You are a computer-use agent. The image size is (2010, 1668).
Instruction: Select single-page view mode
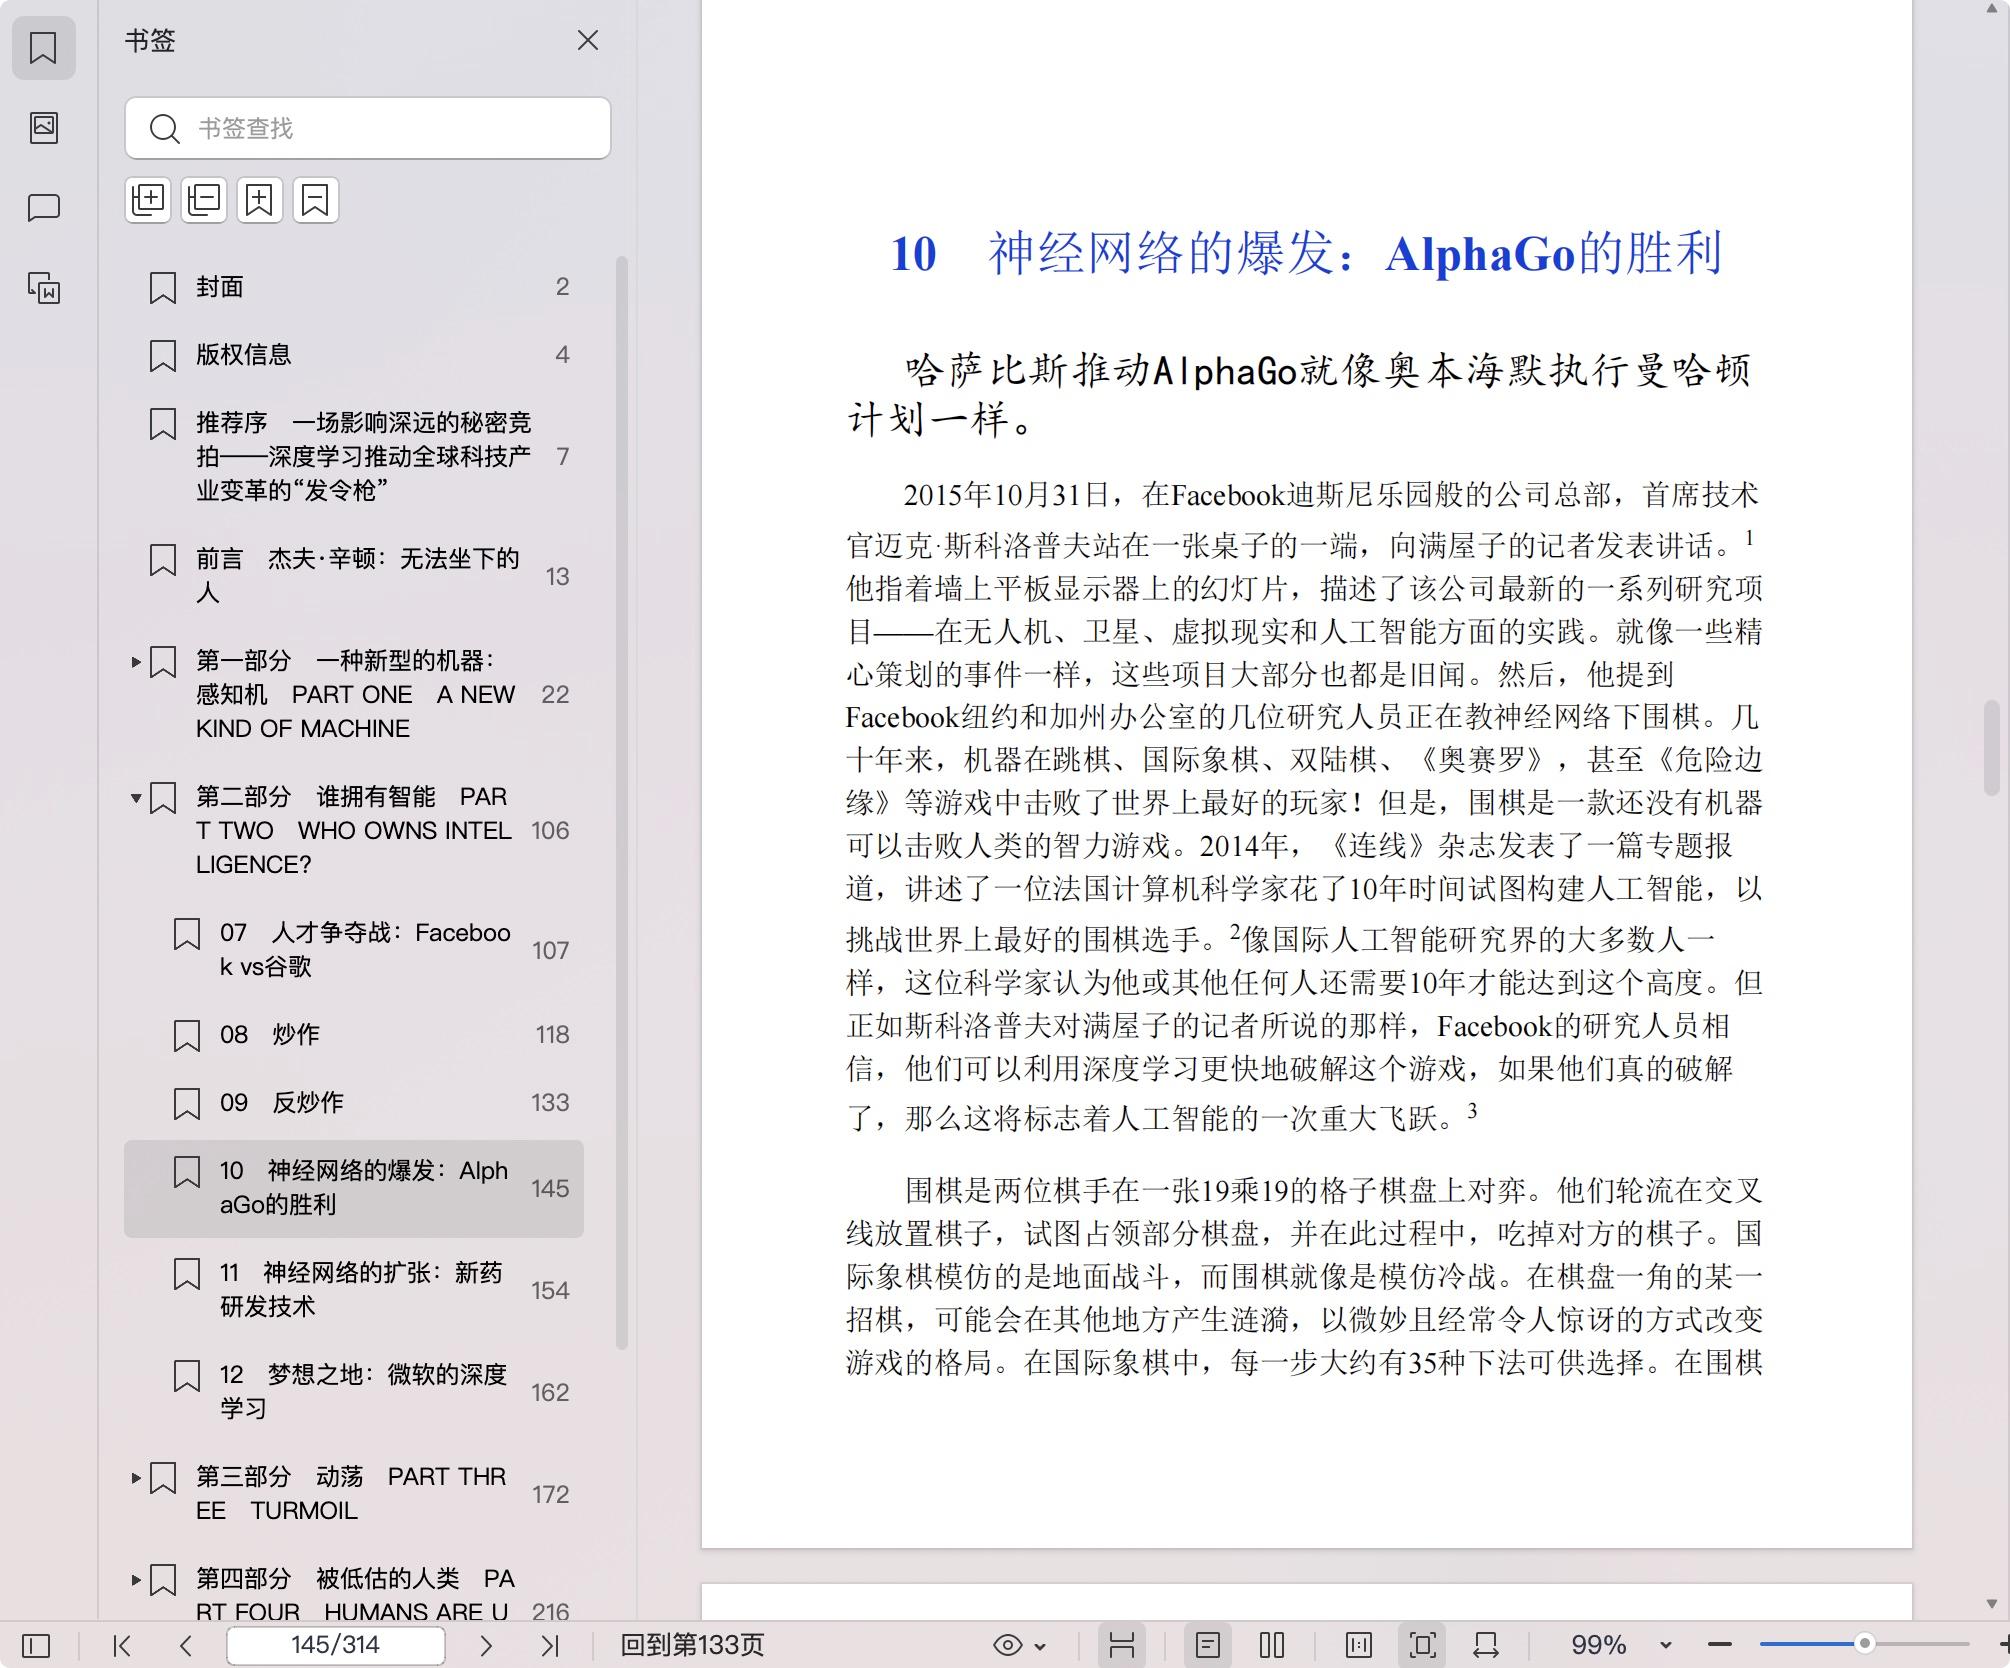coord(1208,1645)
